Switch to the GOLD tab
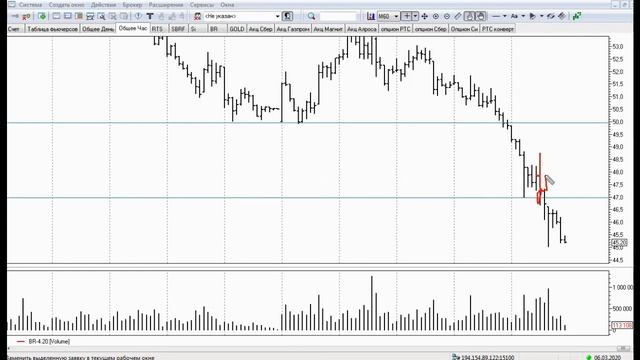This screenshot has width=640, height=360. point(237,29)
